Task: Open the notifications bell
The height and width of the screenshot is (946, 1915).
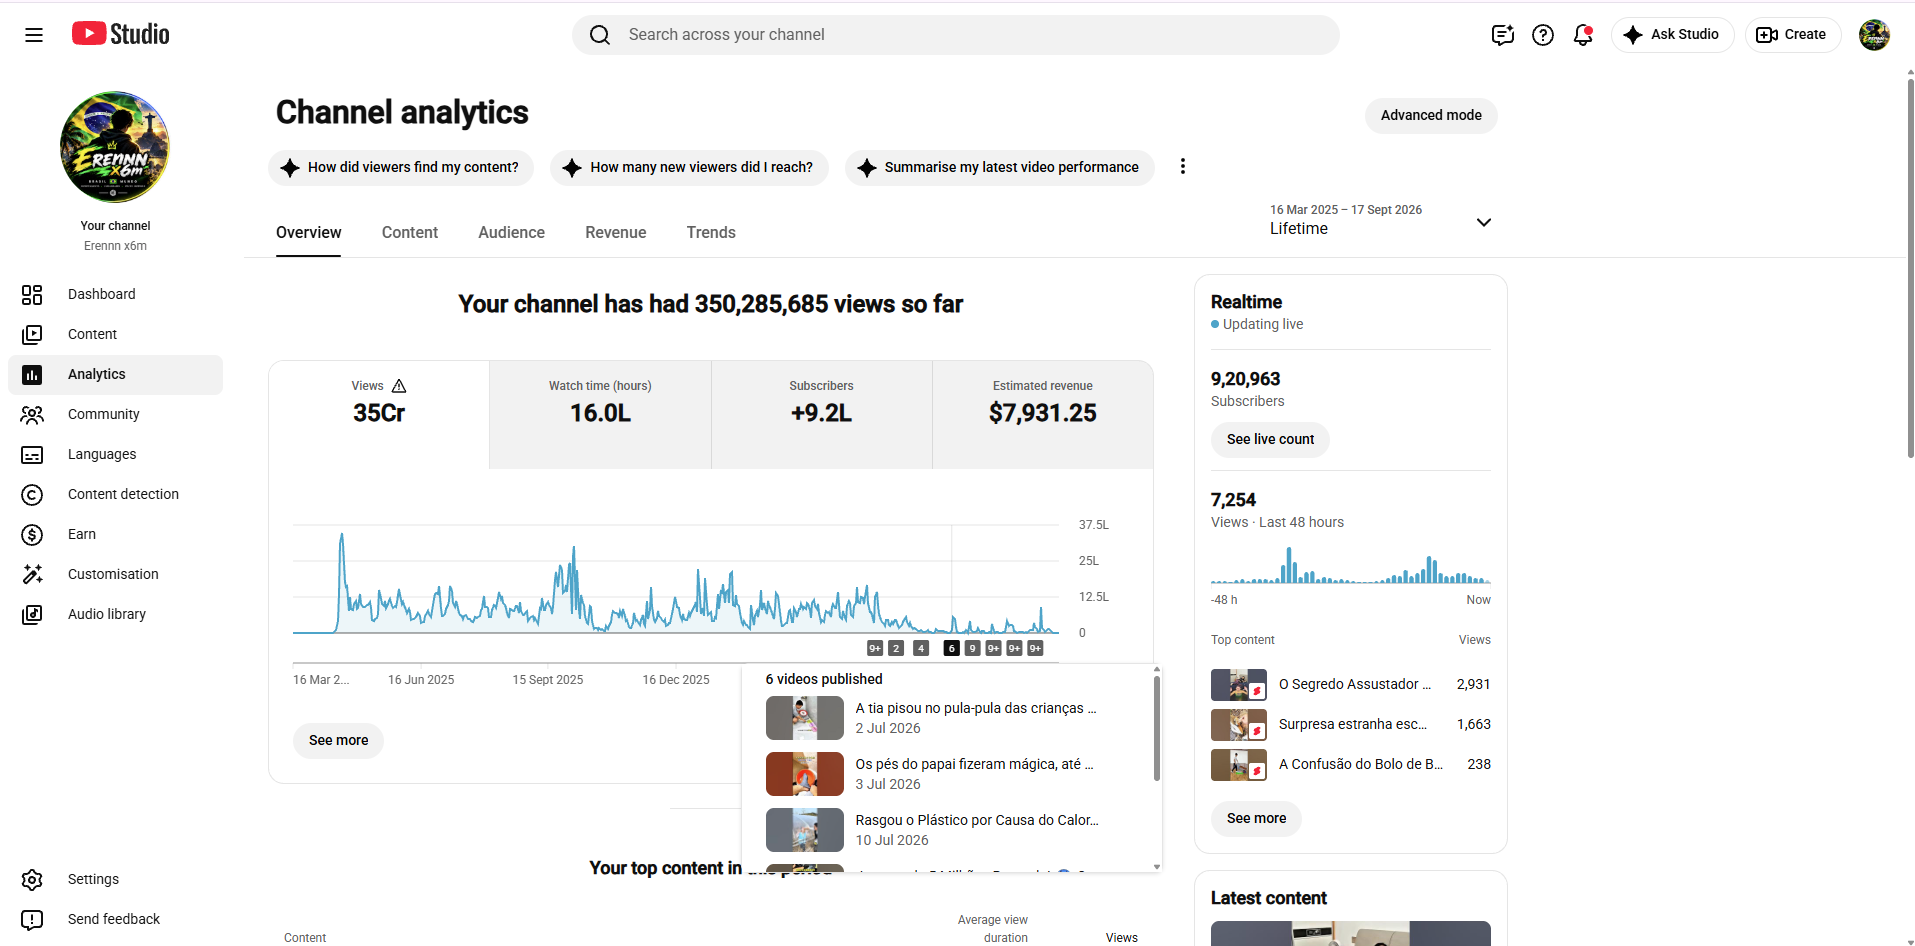Action: [x=1583, y=35]
